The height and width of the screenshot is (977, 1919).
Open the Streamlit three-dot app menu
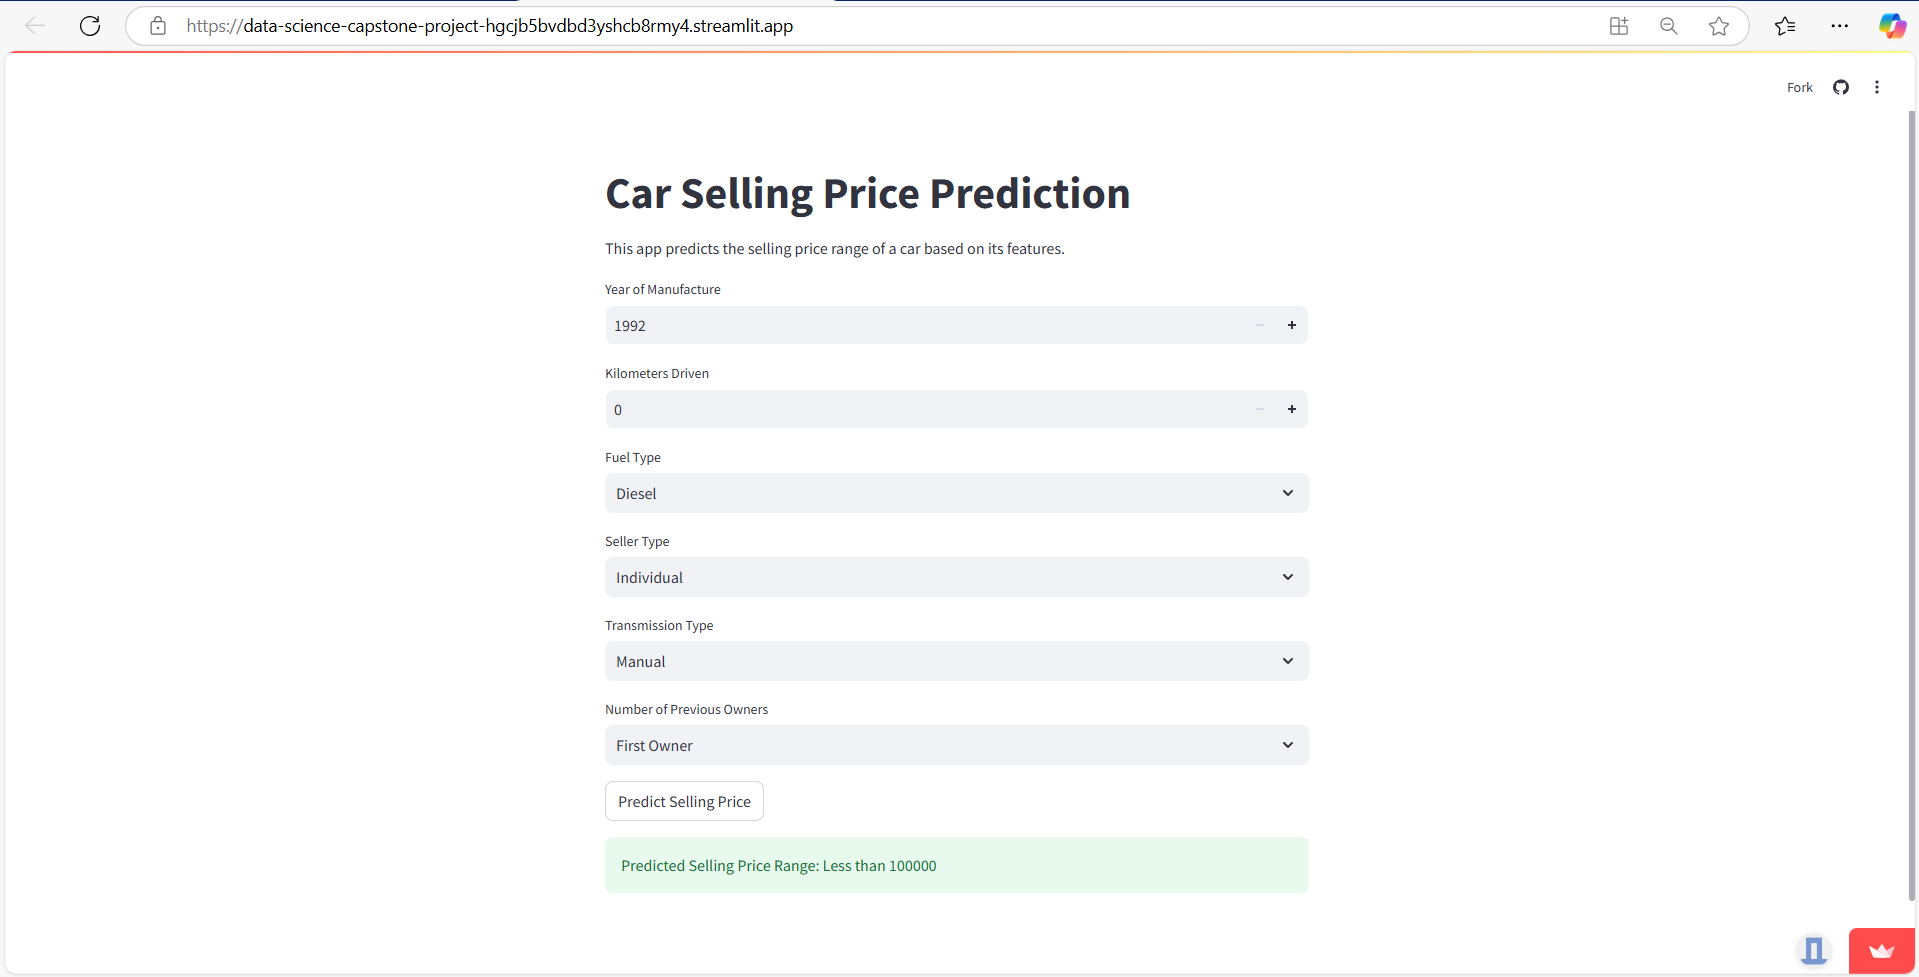pos(1876,88)
